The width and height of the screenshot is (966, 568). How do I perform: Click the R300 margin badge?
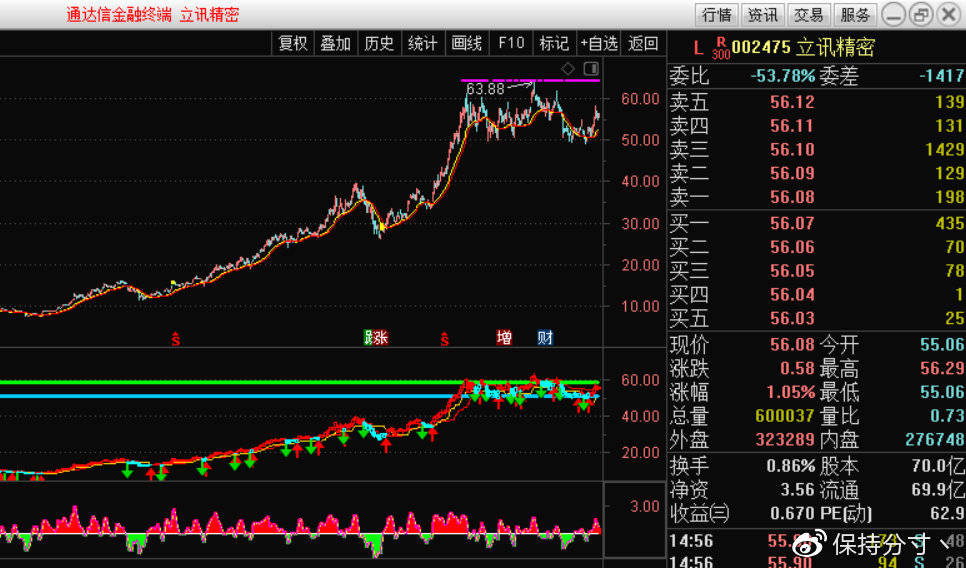coord(721,48)
